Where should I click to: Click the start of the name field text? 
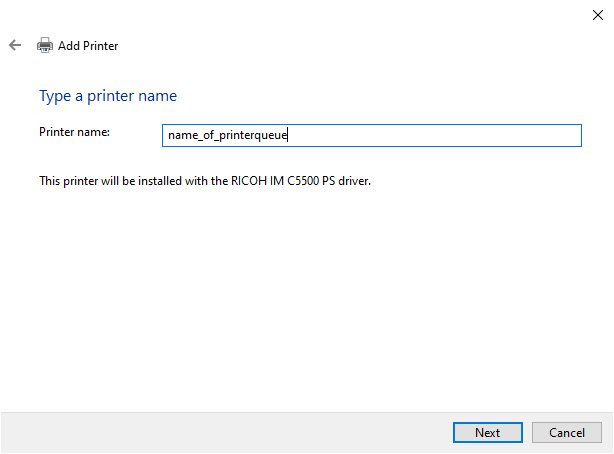click(x=169, y=136)
